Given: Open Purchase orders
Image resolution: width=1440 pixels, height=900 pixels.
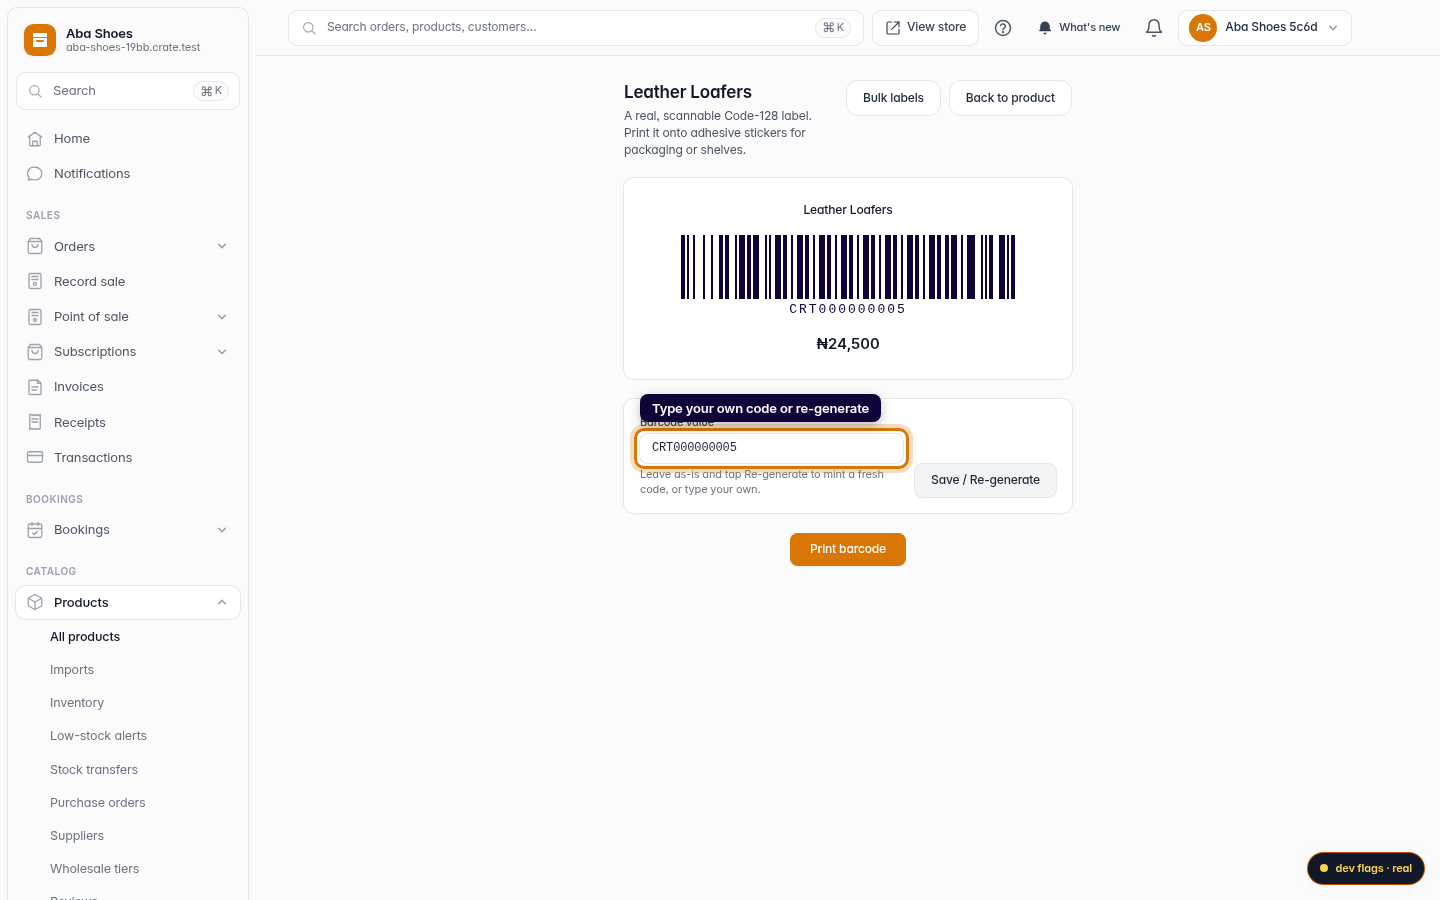Looking at the screenshot, I should click(98, 803).
